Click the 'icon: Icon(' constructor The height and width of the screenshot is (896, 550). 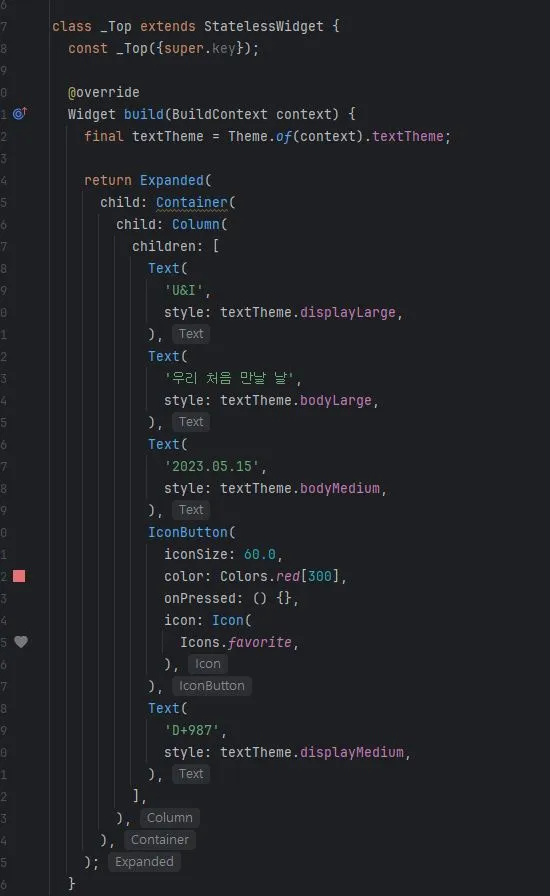click(208, 621)
